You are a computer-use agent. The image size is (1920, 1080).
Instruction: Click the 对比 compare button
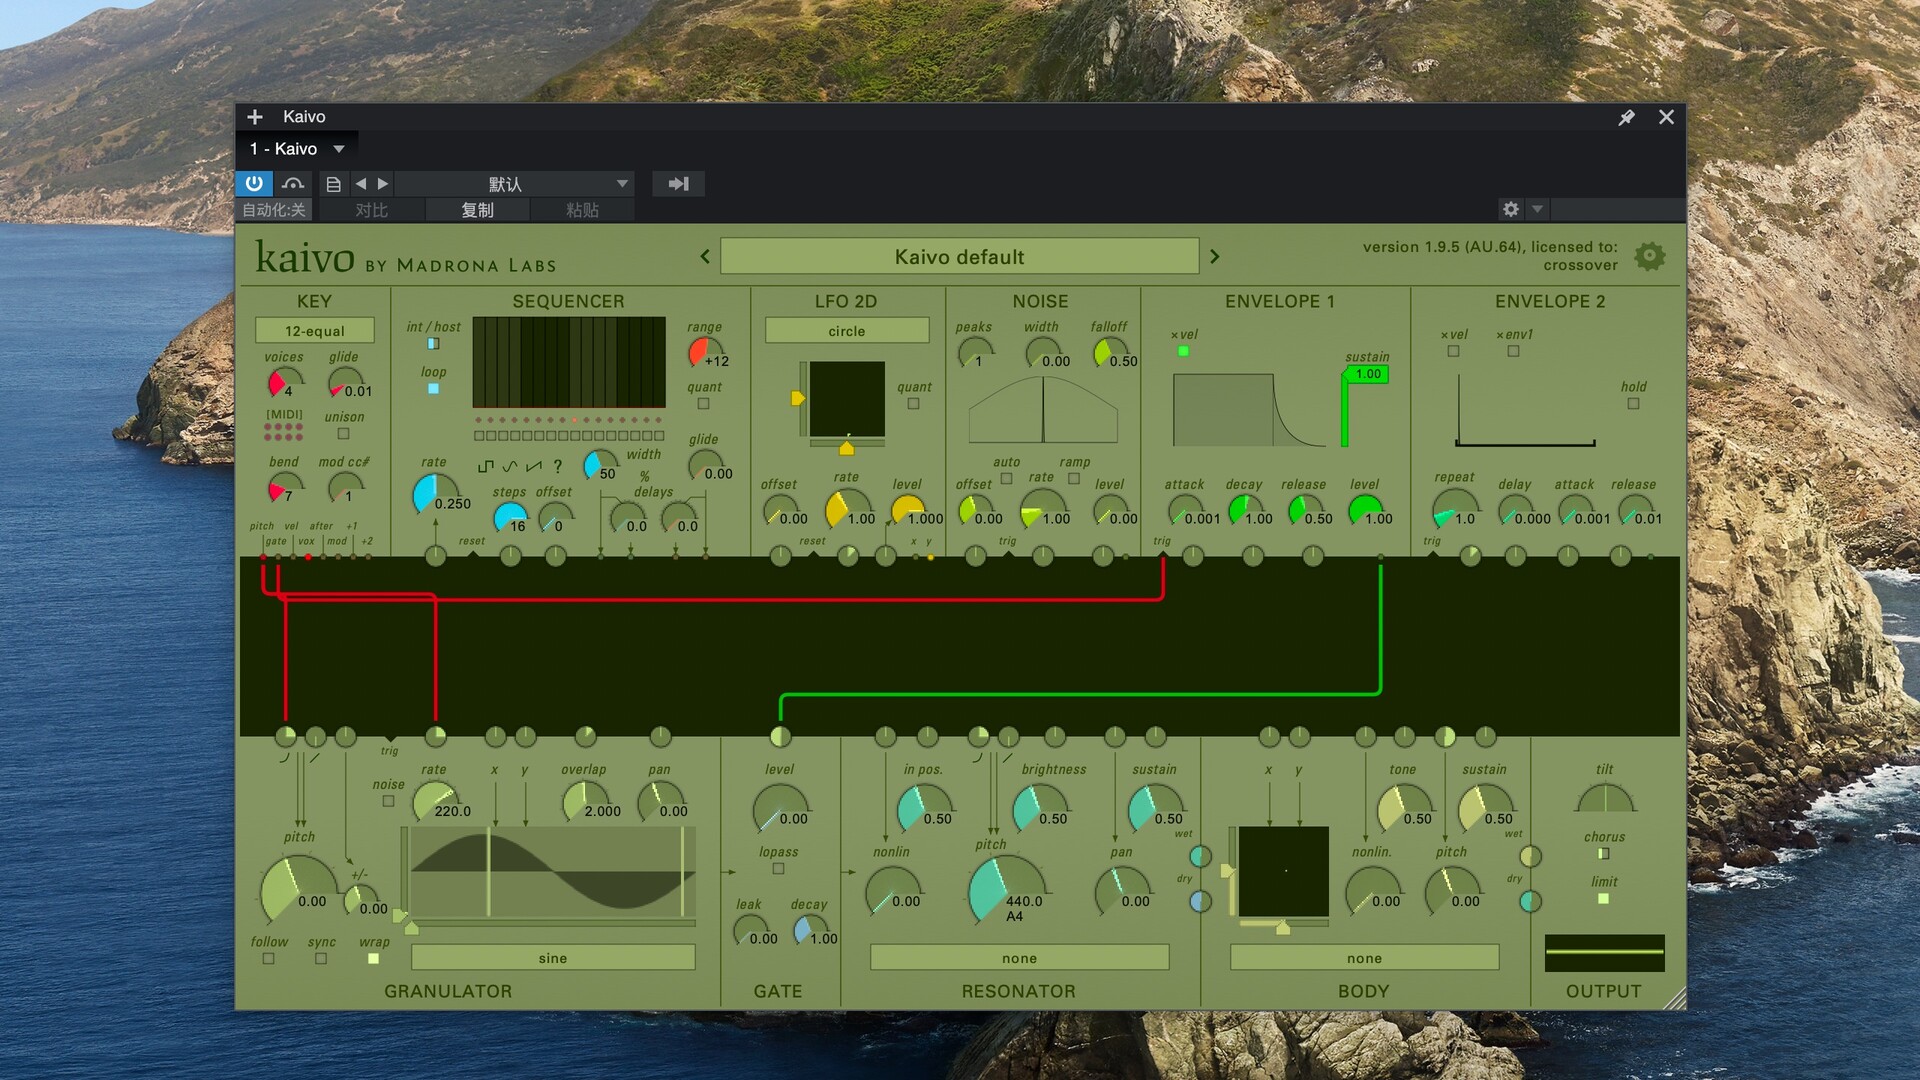coord(371,210)
